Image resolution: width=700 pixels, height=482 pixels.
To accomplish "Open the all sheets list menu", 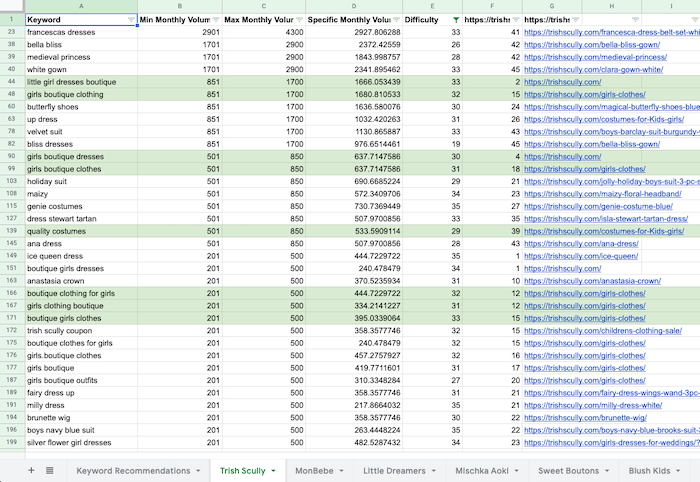I will [50, 470].
